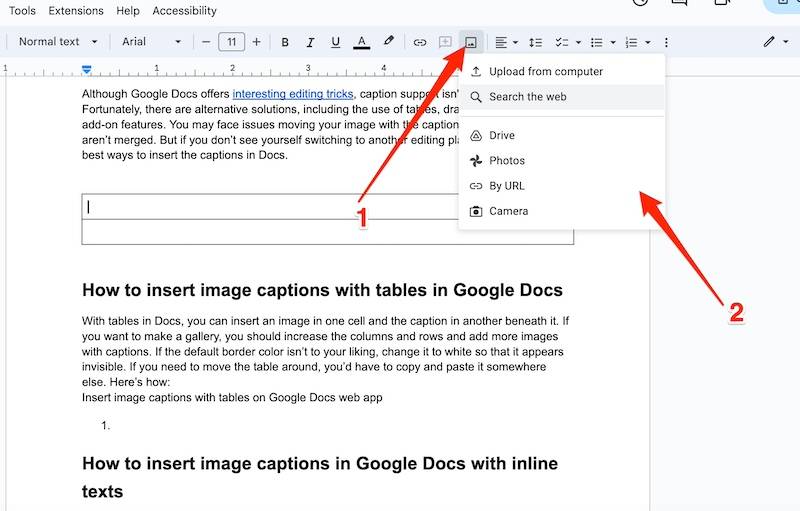Click the insert image icon
Viewport: 800px width, 511px height.
(471, 42)
